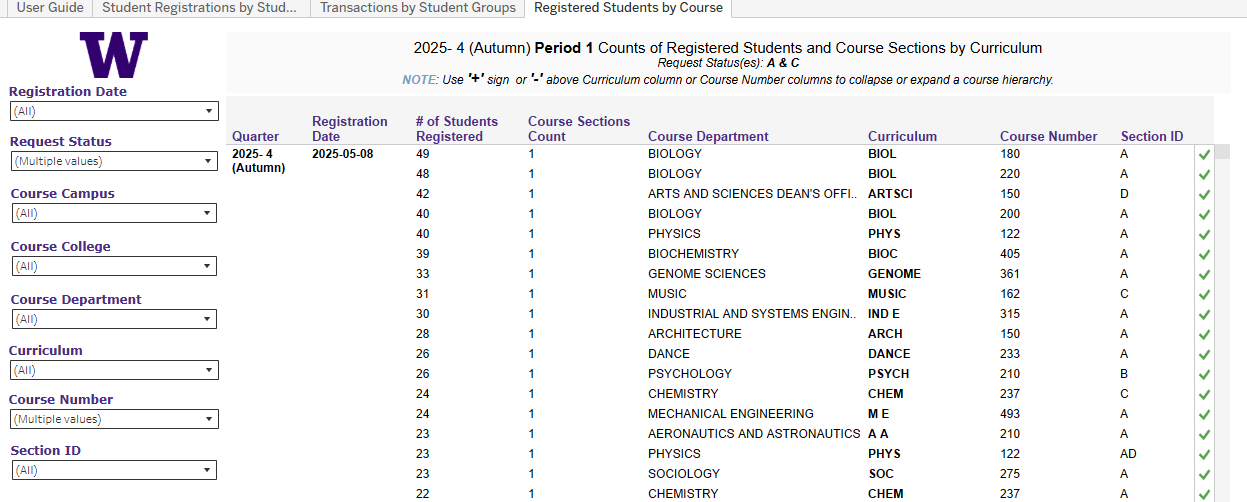Viewport: 1247px width, 502px height.
Task: Click course number 493
Action: 1010,414
